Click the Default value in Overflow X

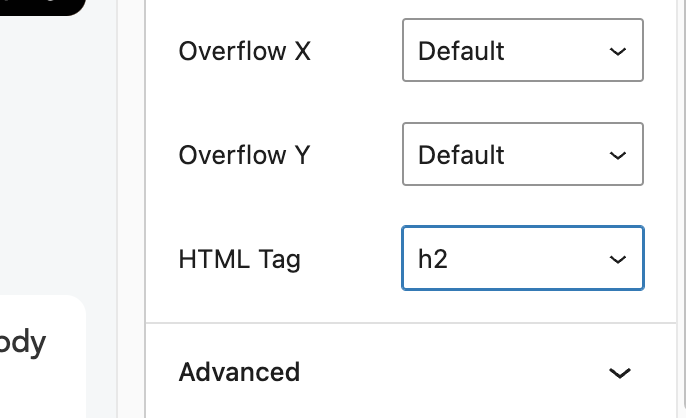tap(461, 51)
